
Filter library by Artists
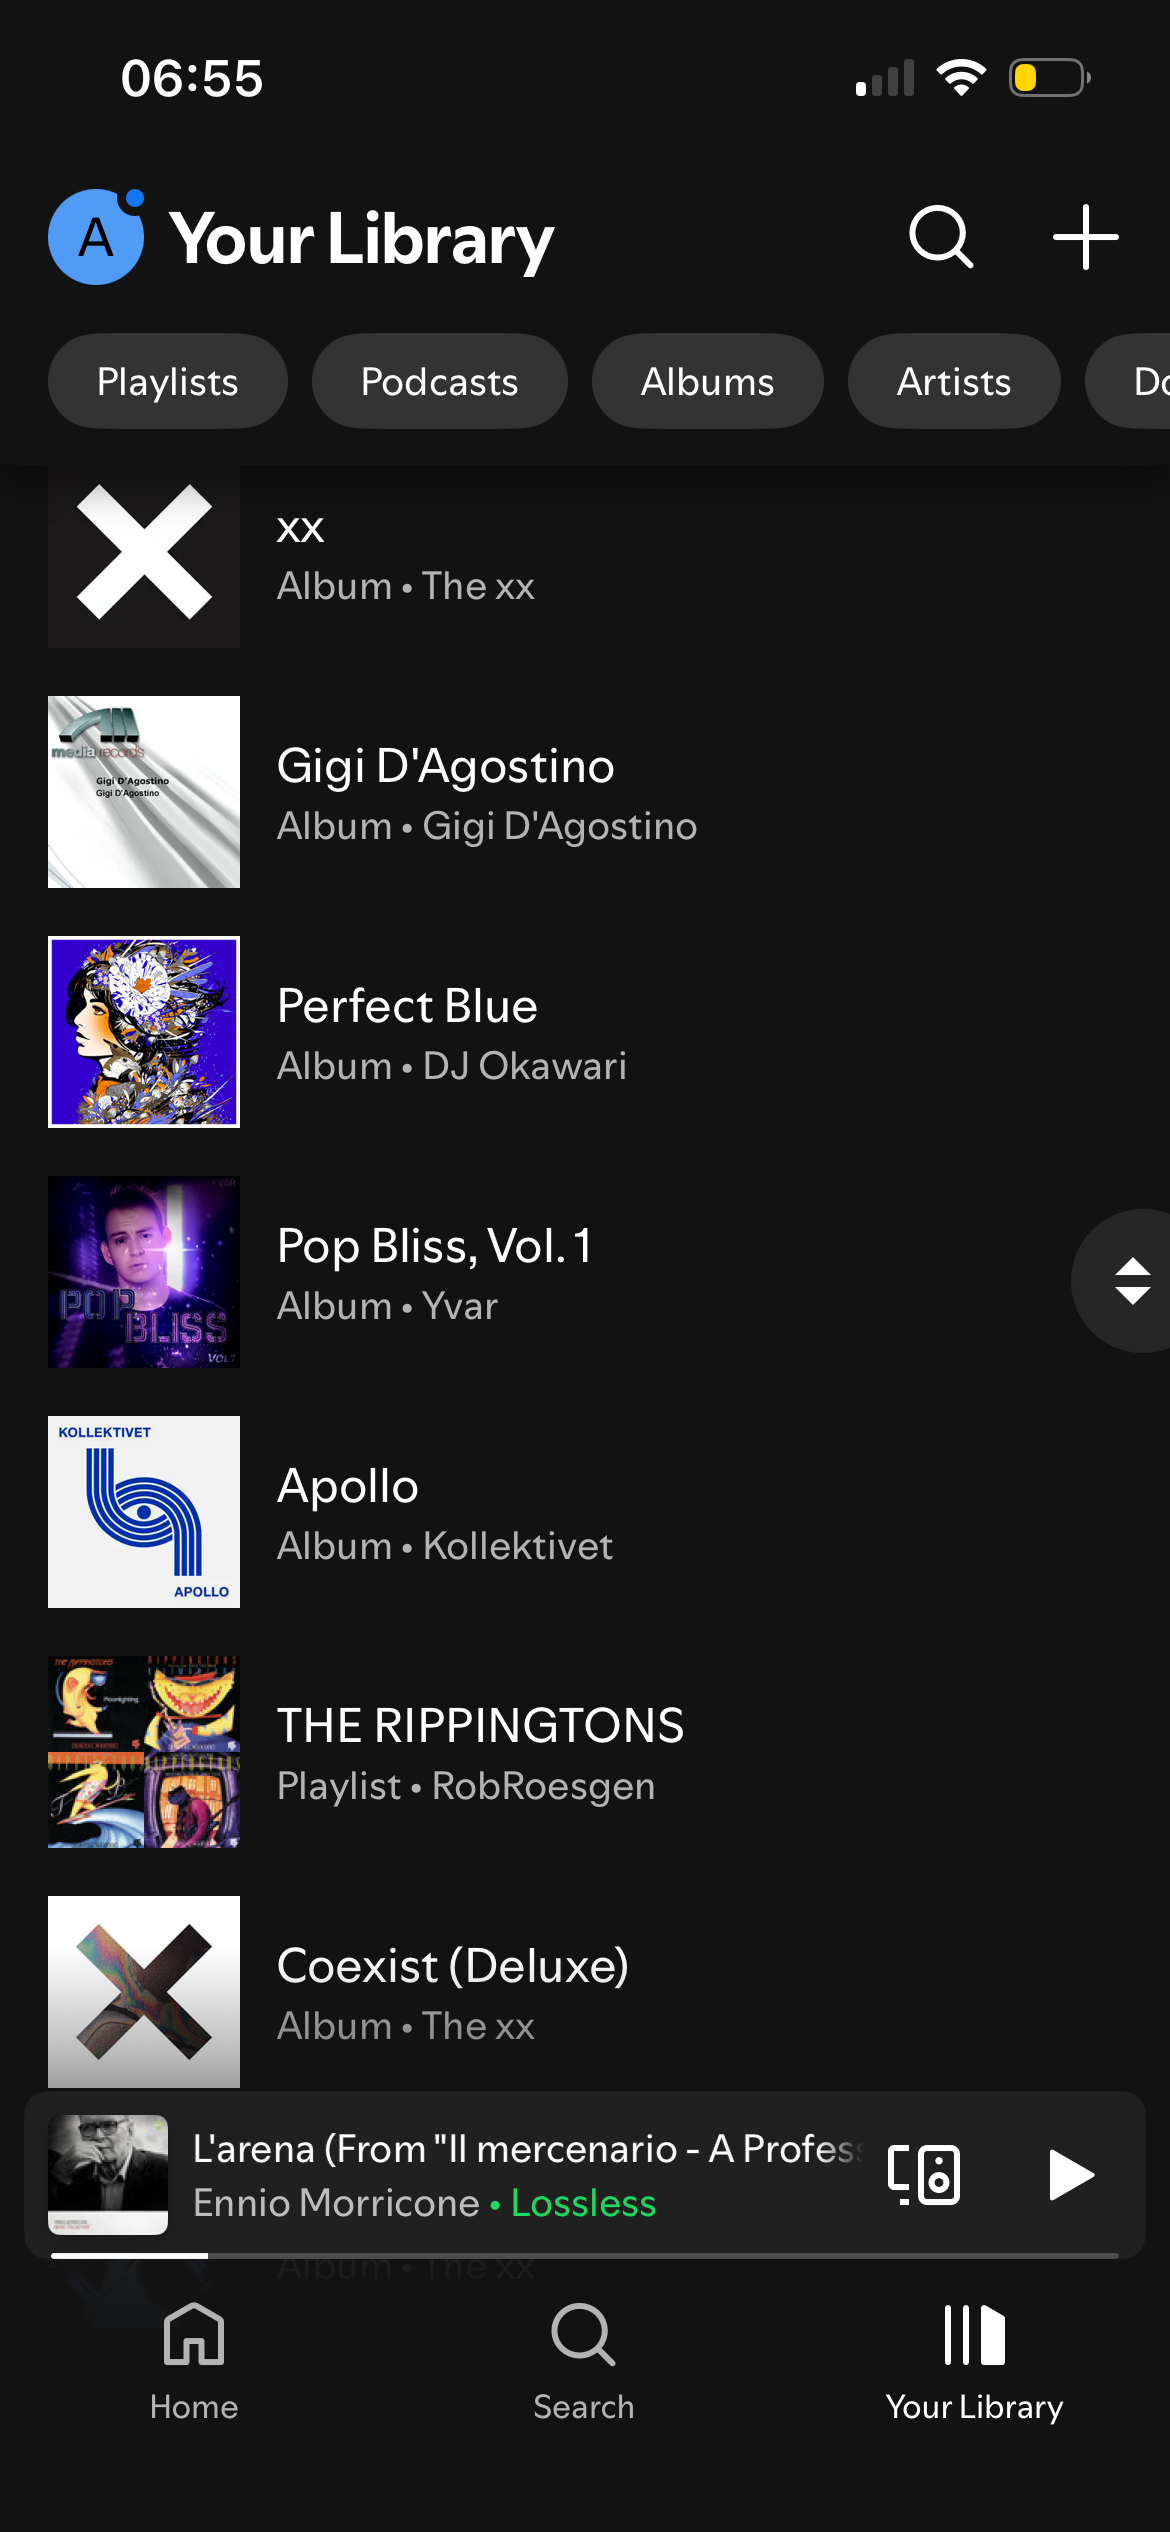954,382
